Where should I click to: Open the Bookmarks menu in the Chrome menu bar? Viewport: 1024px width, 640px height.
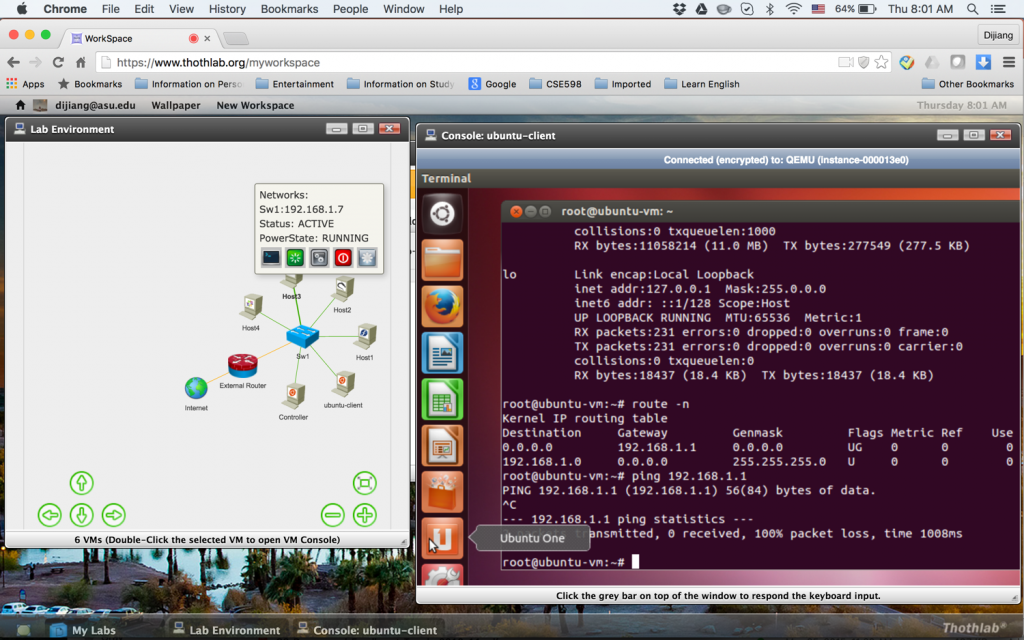289,9
